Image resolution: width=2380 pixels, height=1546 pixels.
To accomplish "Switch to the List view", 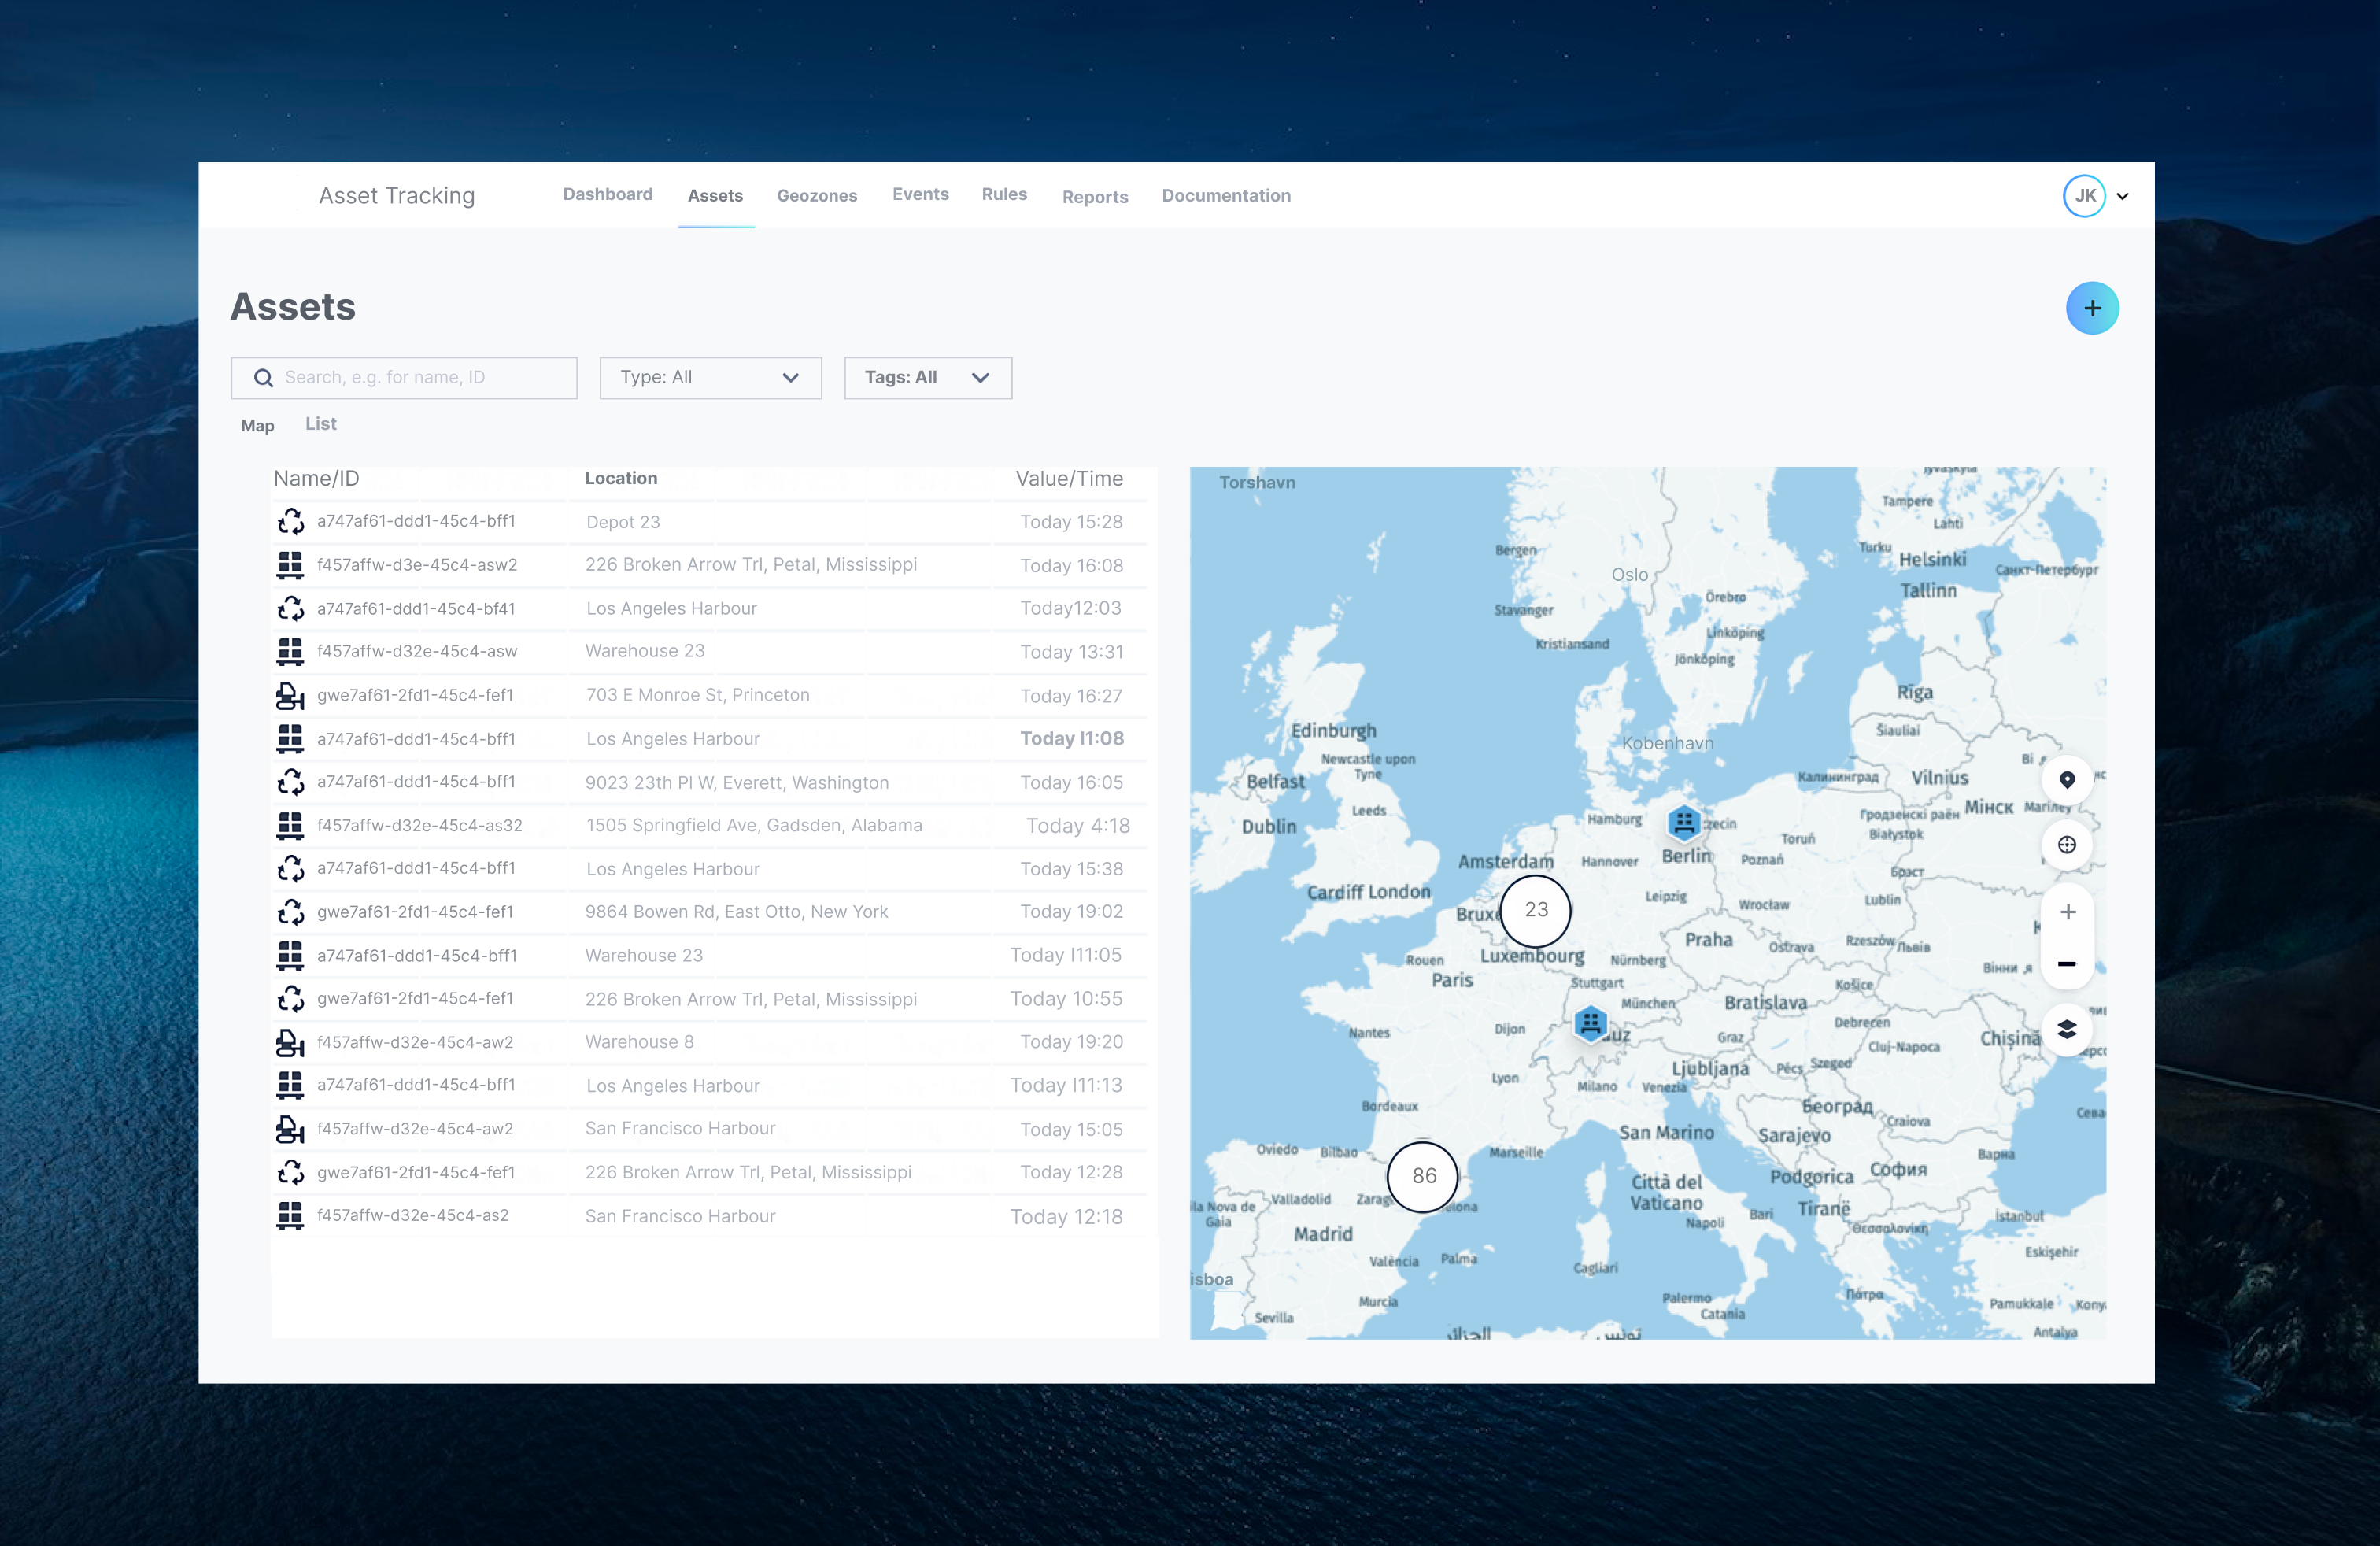I will click(320, 424).
